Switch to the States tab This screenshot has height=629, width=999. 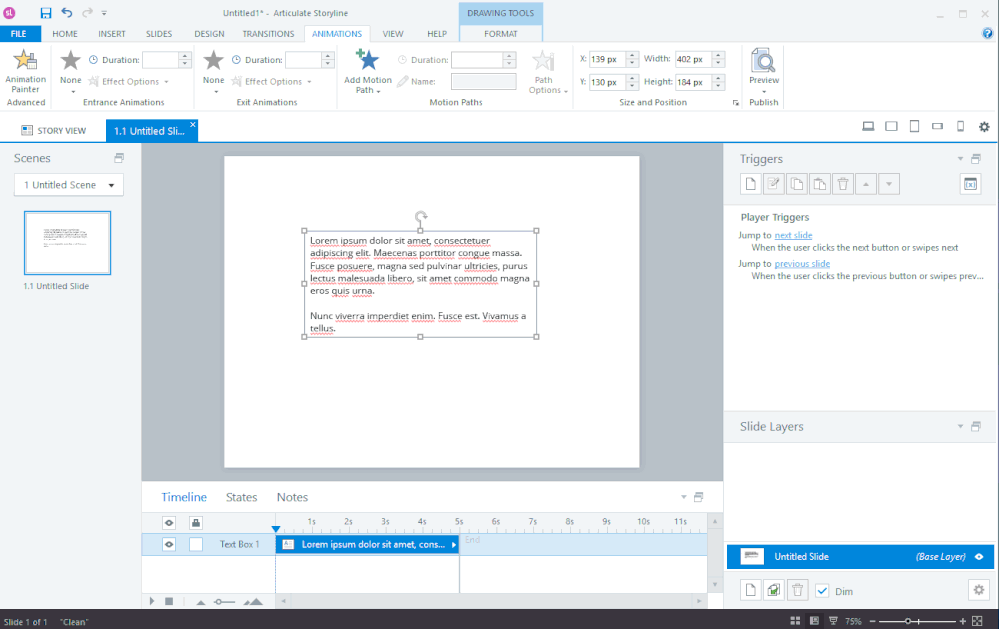[241, 497]
